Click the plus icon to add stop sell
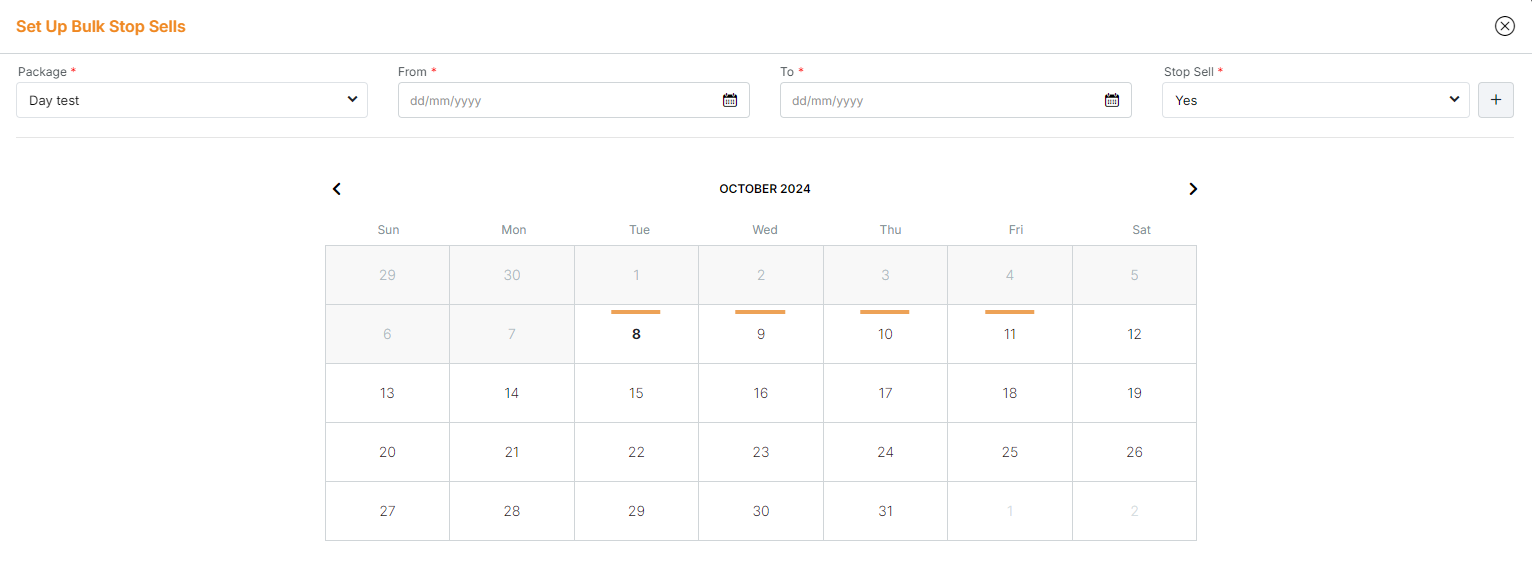 (1496, 100)
